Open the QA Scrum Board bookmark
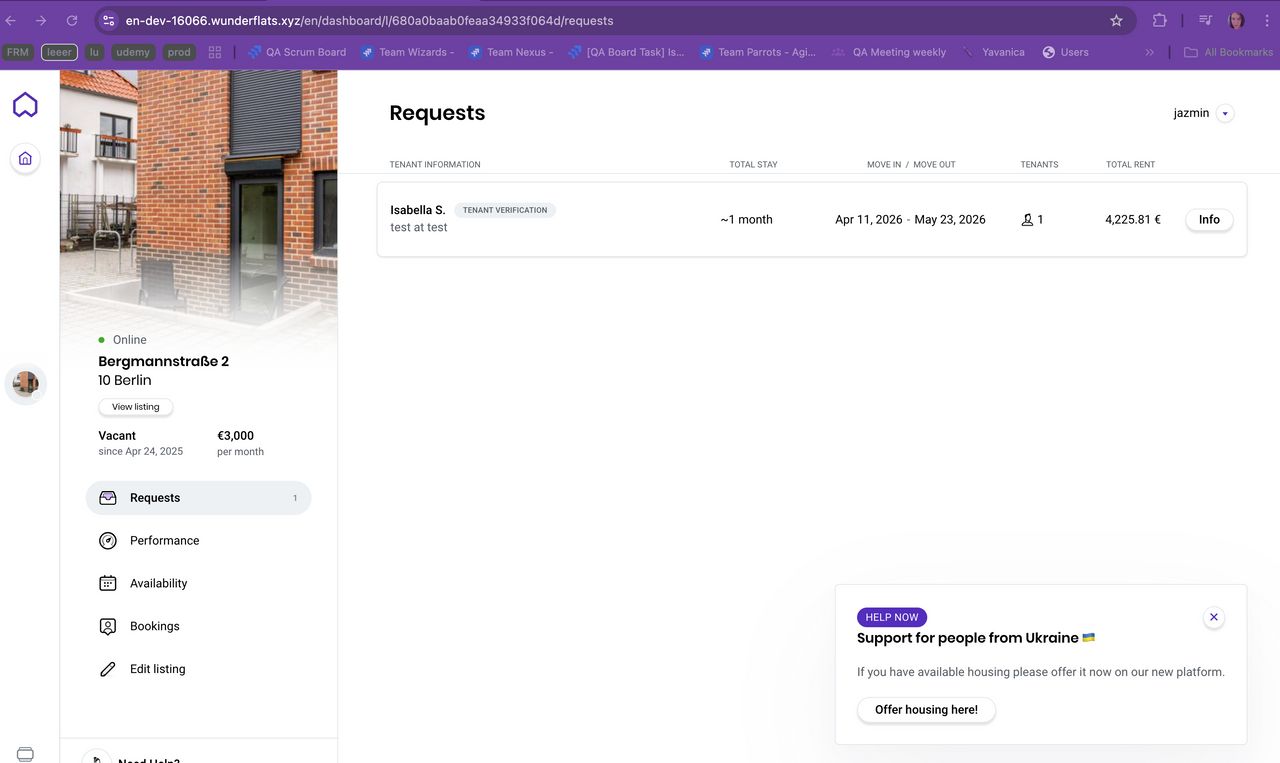The height and width of the screenshot is (763, 1280). coord(297,52)
